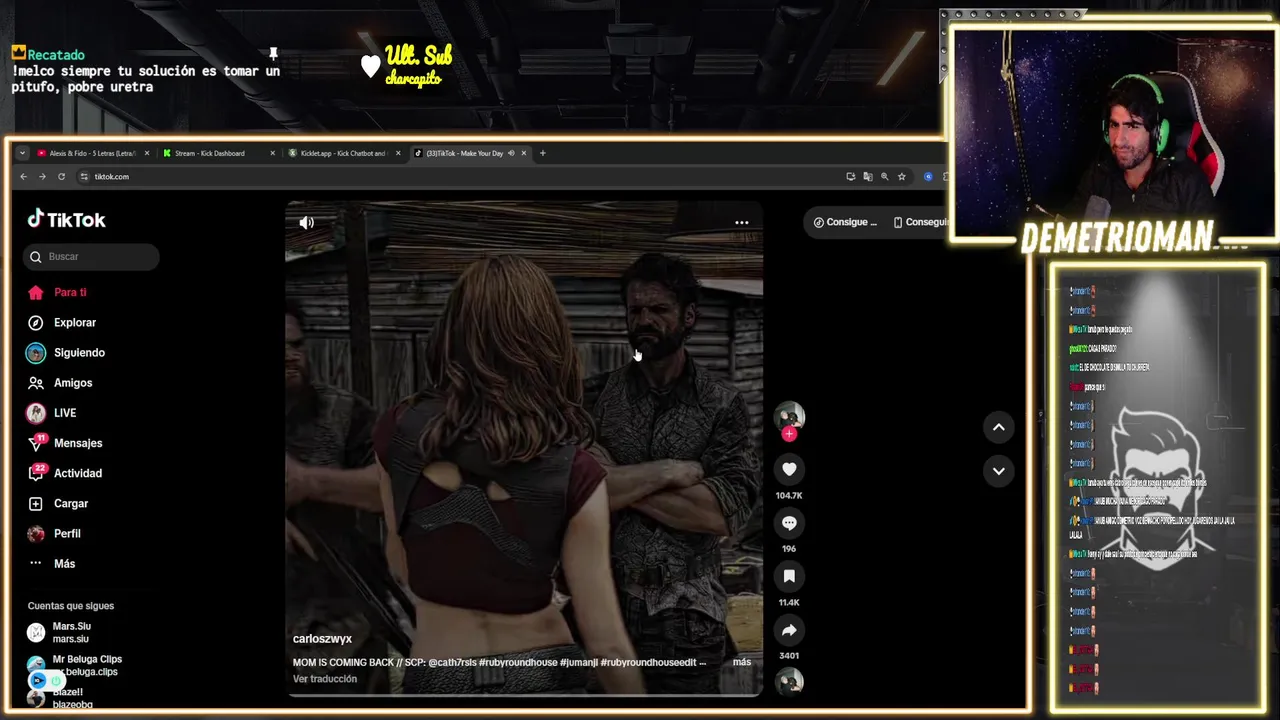Mute the TikTok video sound
The height and width of the screenshot is (720, 1280).
pyautogui.click(x=307, y=223)
